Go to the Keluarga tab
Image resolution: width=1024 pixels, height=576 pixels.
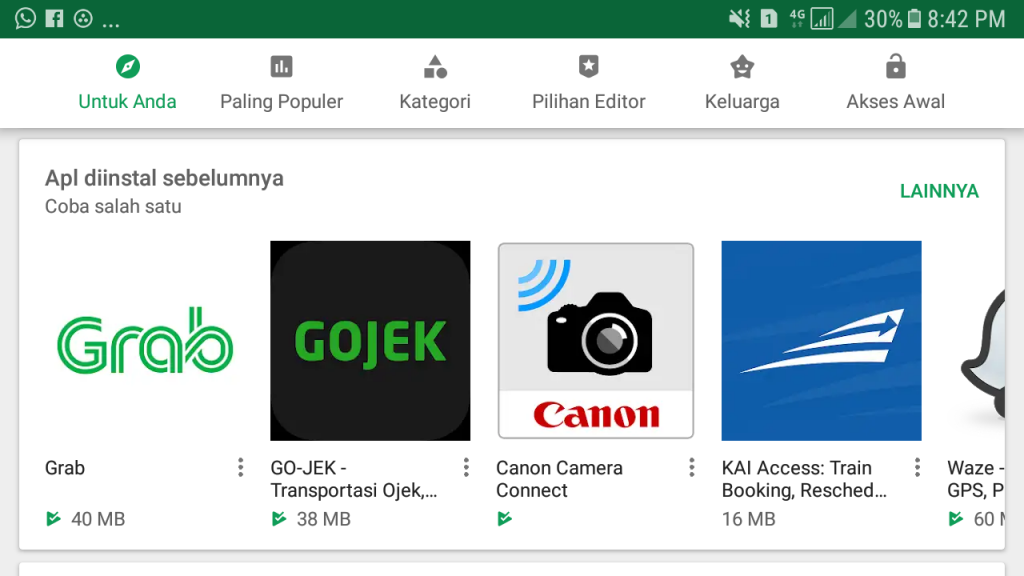click(x=742, y=83)
